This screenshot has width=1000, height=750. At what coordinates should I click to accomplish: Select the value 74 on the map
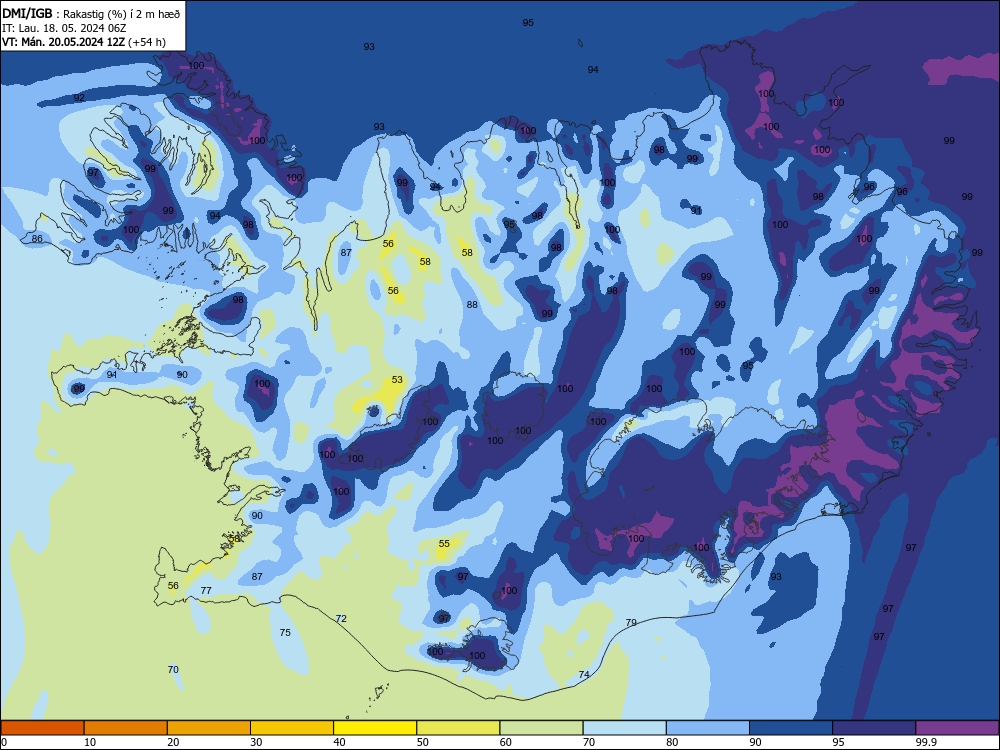click(584, 674)
